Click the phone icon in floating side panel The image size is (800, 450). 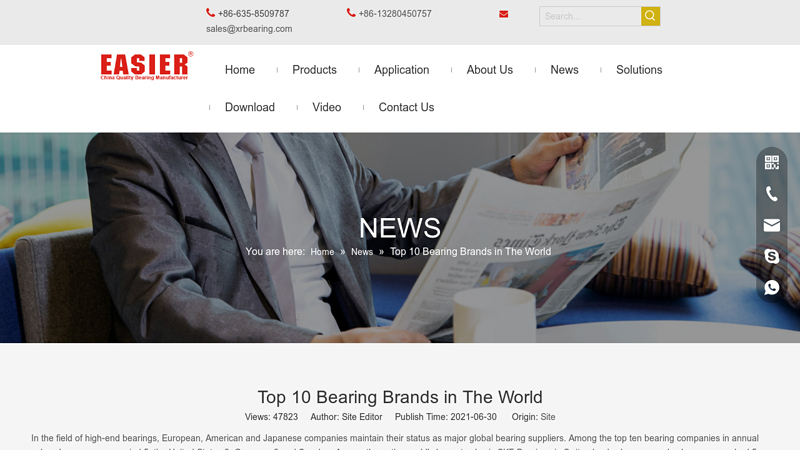[x=771, y=194]
